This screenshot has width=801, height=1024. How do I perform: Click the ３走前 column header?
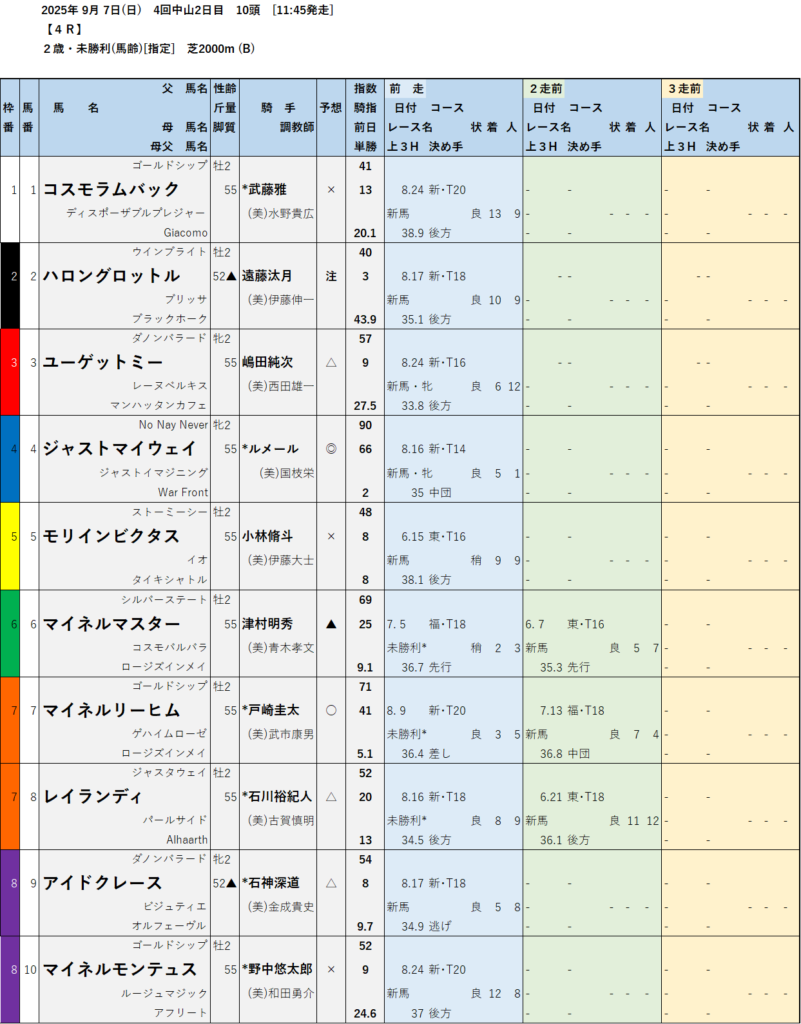click(684, 89)
